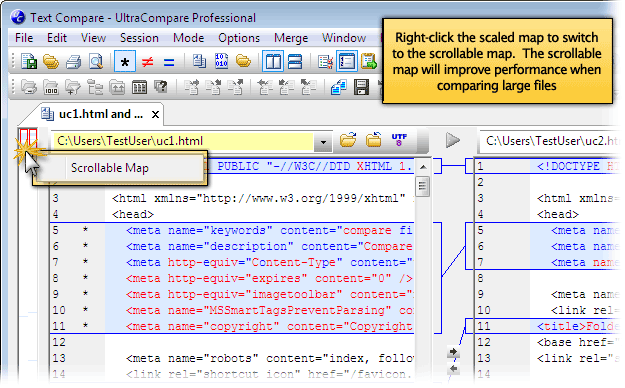Click the UTF-8 encoding icon

click(399, 140)
